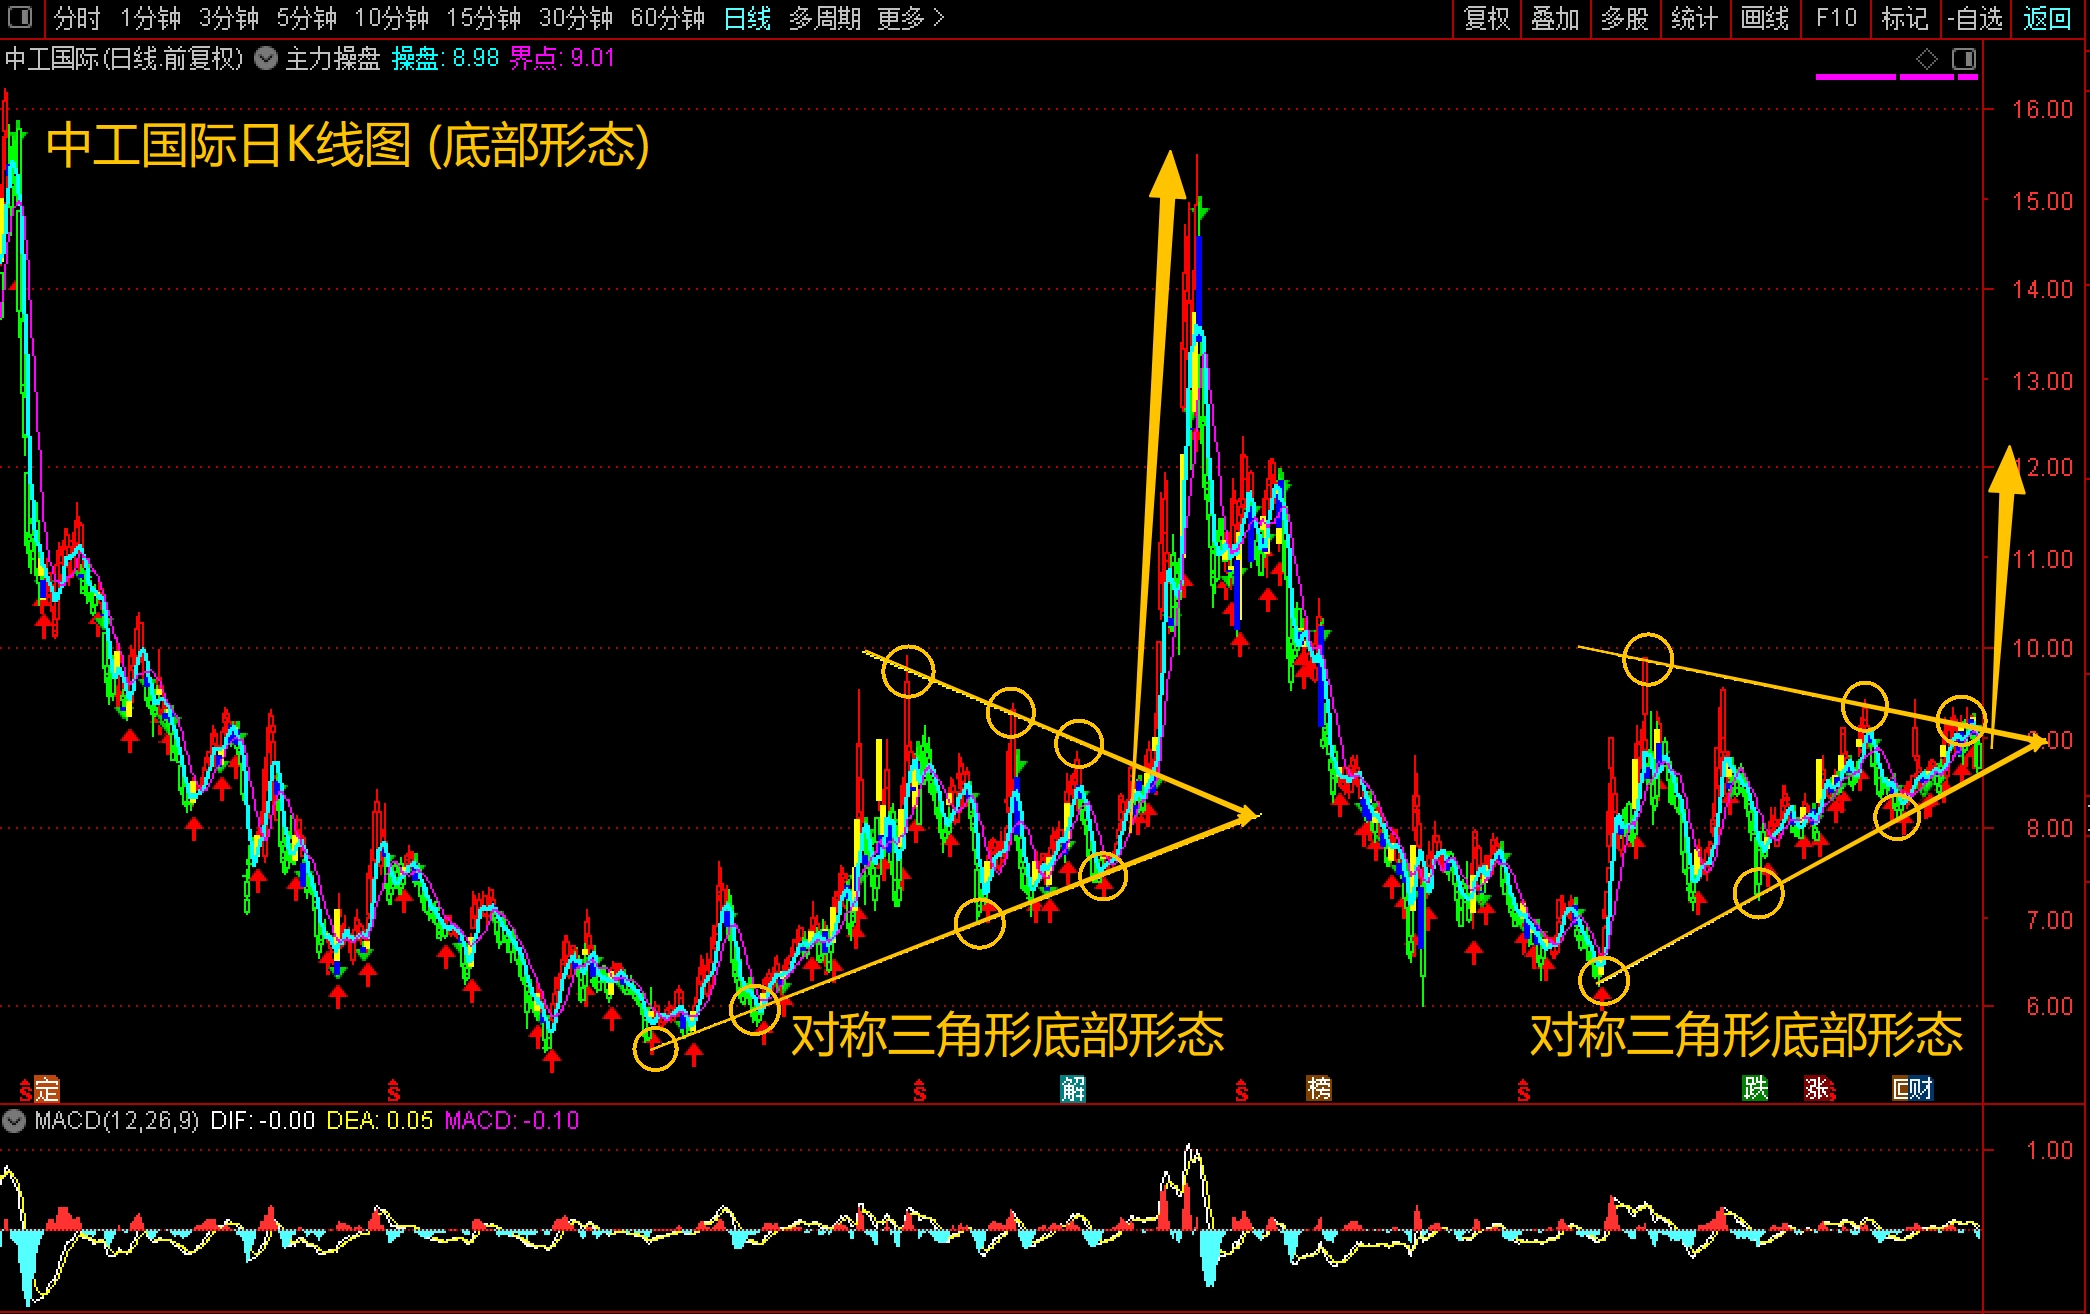Select the 日线 daily period tab

747,18
